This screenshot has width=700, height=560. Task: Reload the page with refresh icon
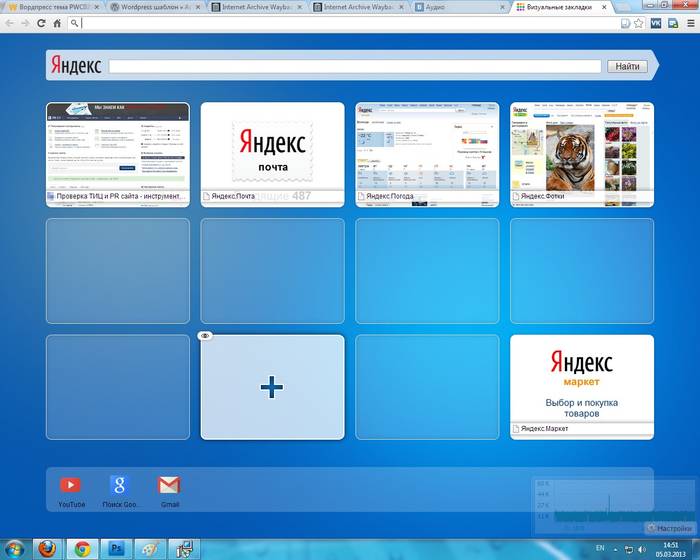tap(41, 23)
